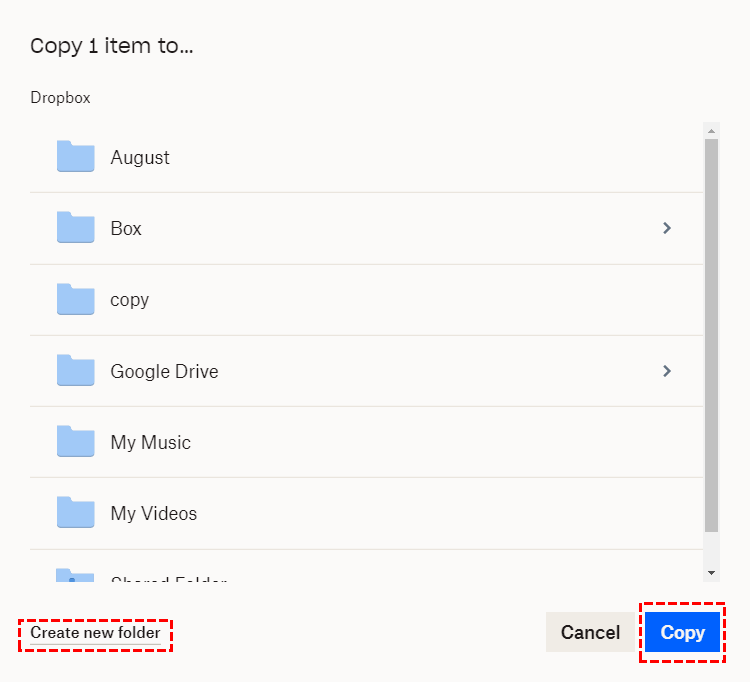Click the folder list scrollbar thumb
Viewport: 750px width, 682px height.
click(x=711, y=335)
